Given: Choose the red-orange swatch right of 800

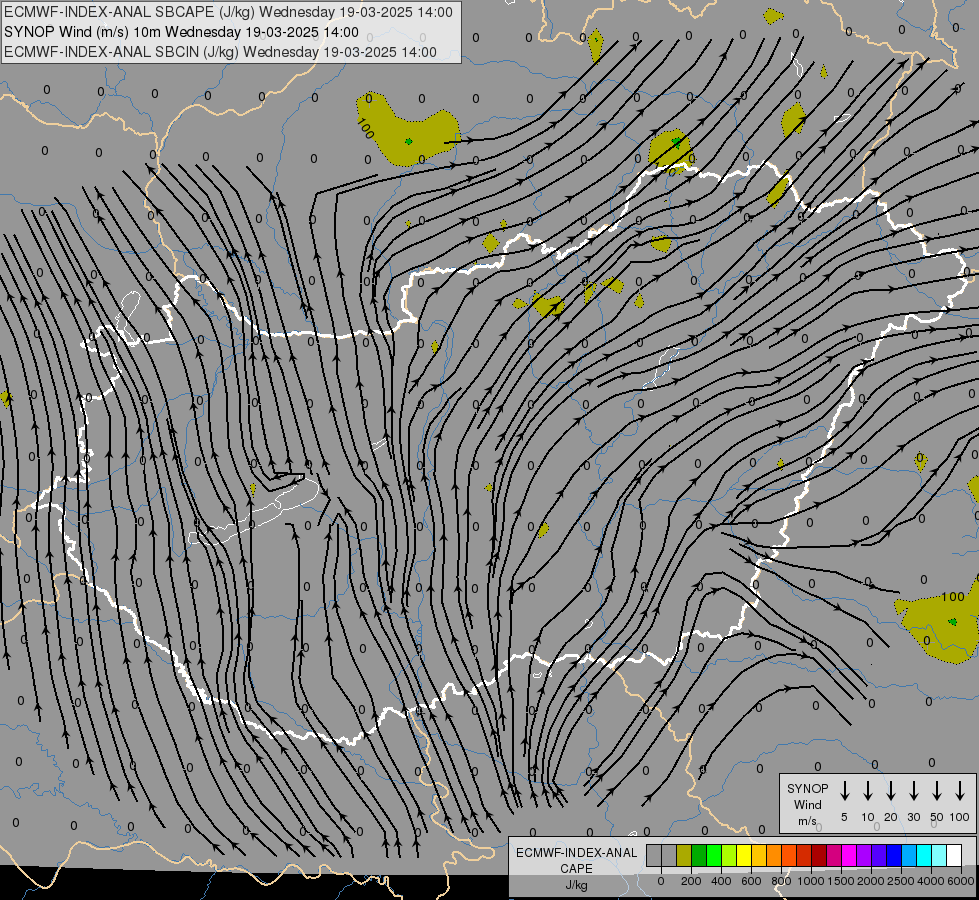Looking at the screenshot, I should (789, 856).
